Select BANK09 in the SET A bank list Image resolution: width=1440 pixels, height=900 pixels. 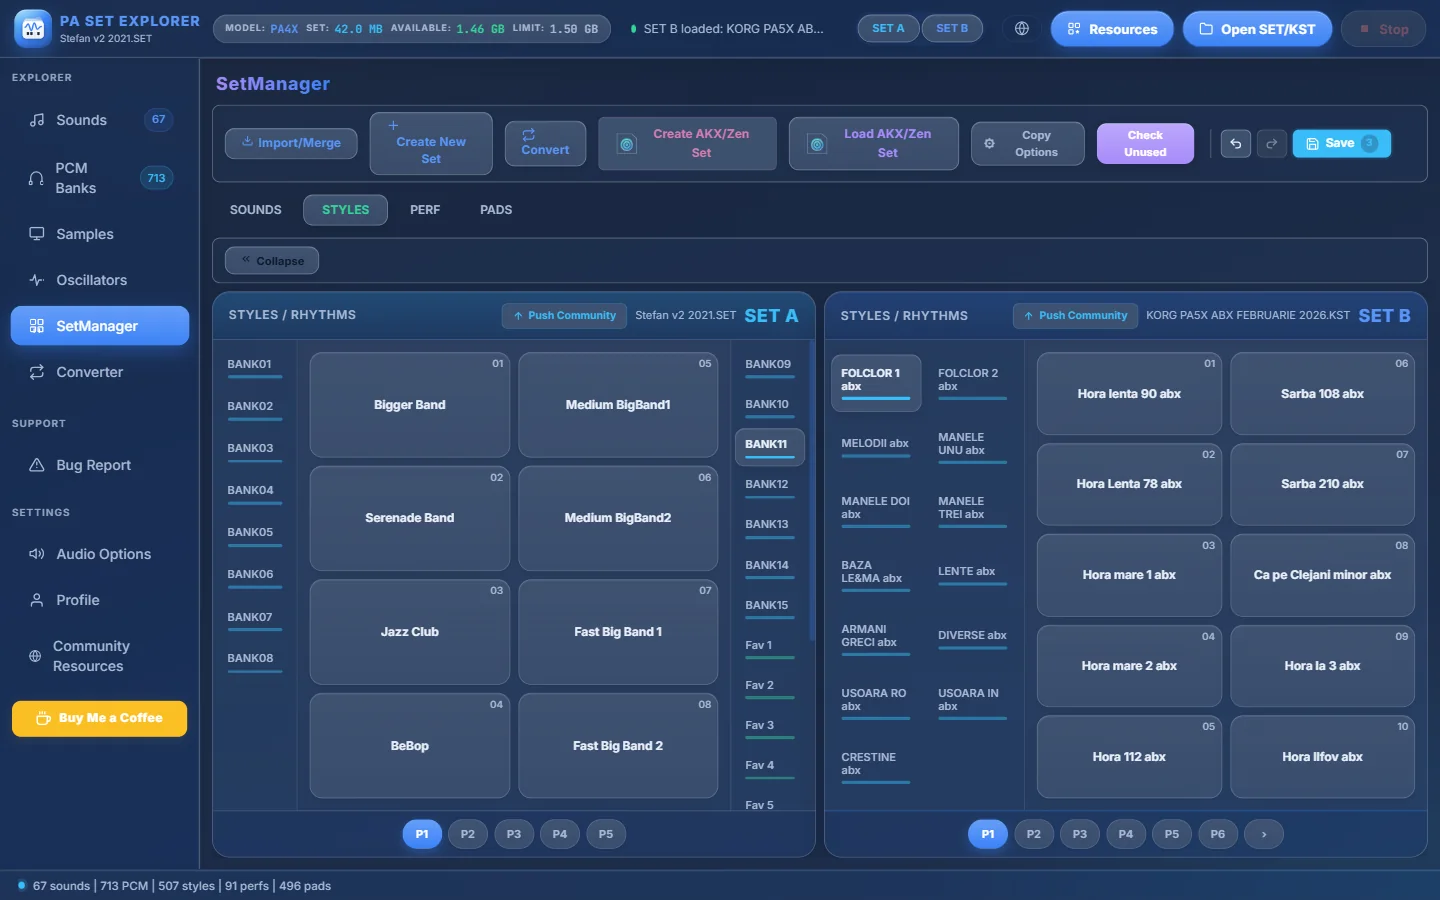pyautogui.click(x=769, y=366)
